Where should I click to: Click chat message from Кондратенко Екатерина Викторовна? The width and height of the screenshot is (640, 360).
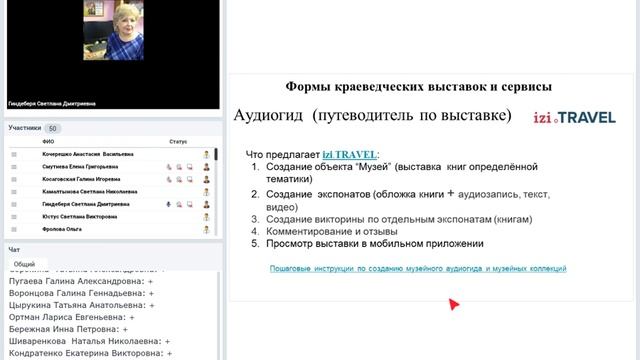90,353
